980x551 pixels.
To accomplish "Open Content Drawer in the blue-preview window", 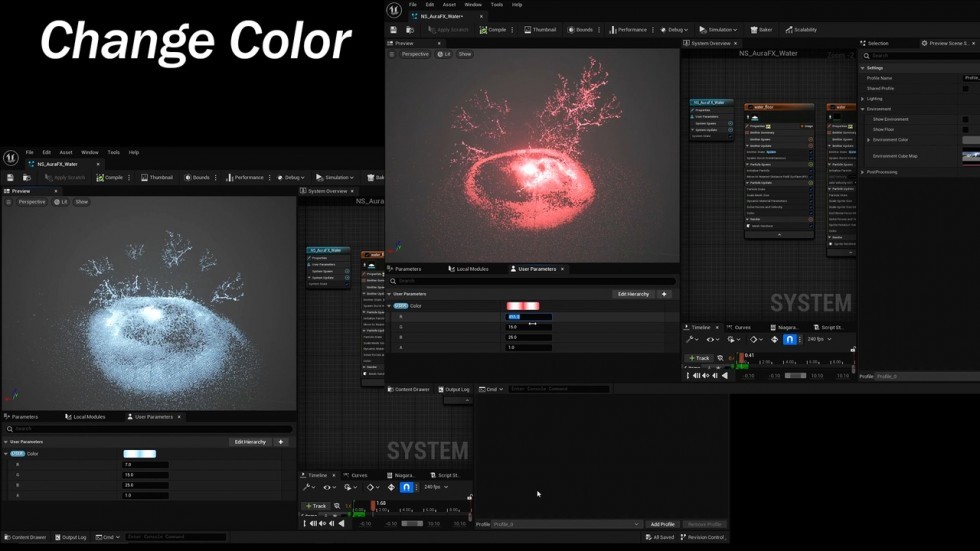I will click(25, 537).
